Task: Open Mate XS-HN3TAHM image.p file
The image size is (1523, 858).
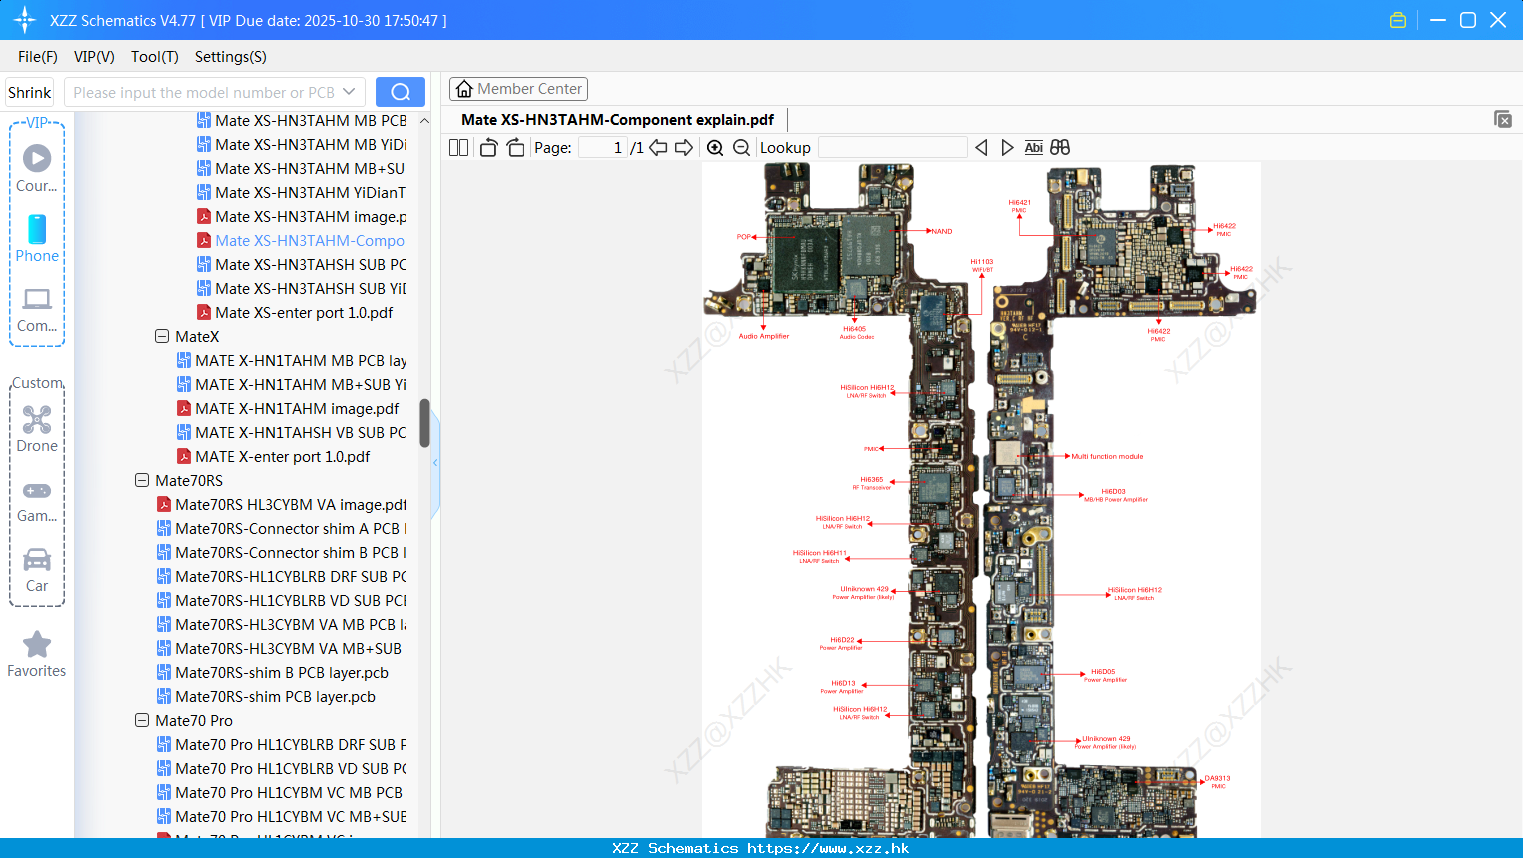Action: (301, 217)
